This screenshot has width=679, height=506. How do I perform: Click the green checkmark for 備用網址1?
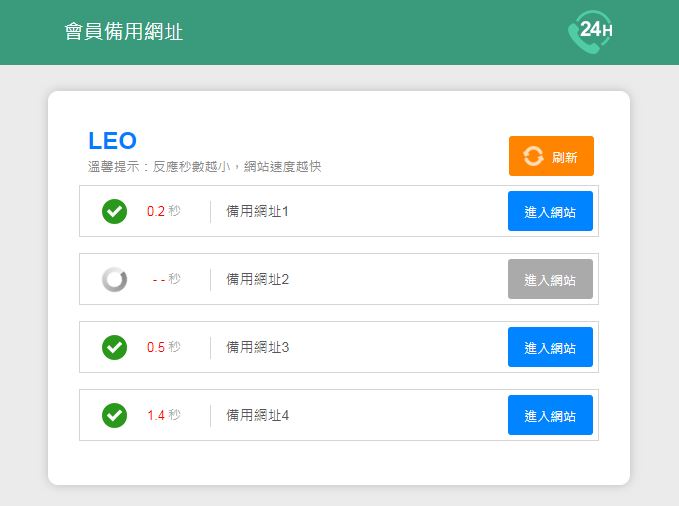pyautogui.click(x=115, y=211)
